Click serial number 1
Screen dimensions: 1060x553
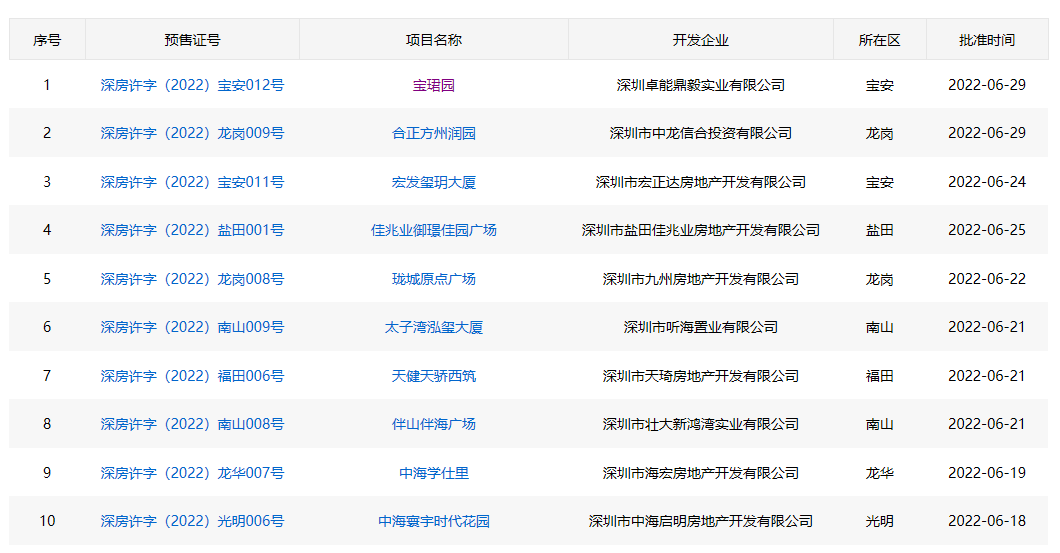[x=47, y=85]
